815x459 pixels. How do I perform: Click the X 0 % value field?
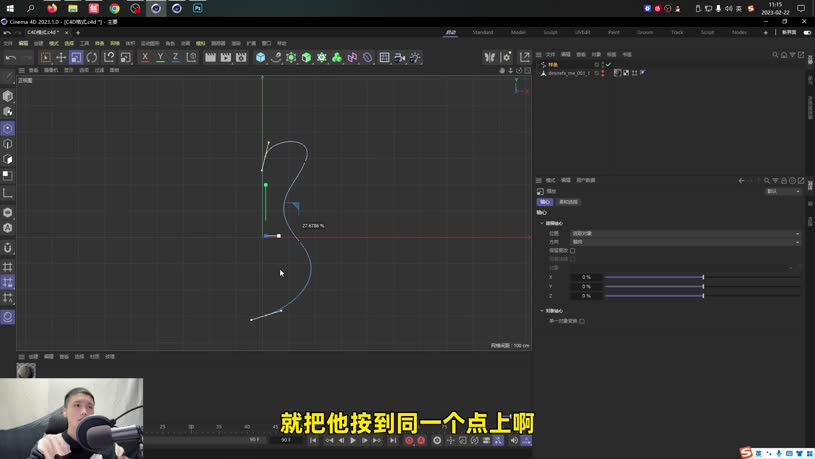pyautogui.click(x=586, y=277)
